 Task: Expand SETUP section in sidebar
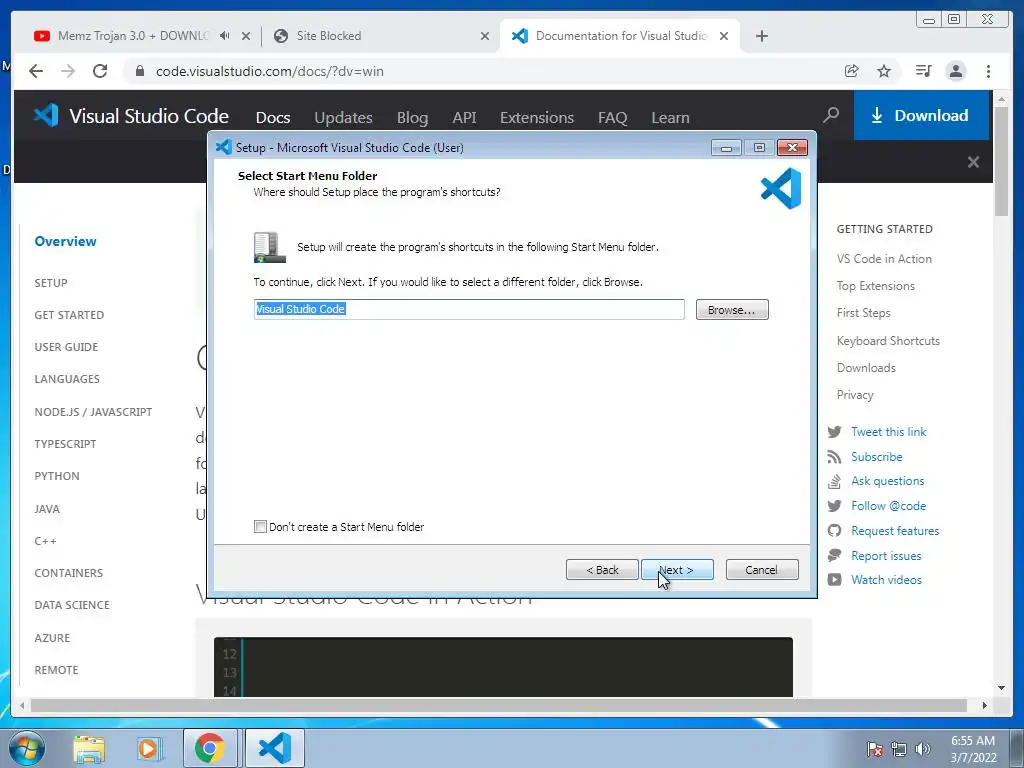[x=51, y=283]
